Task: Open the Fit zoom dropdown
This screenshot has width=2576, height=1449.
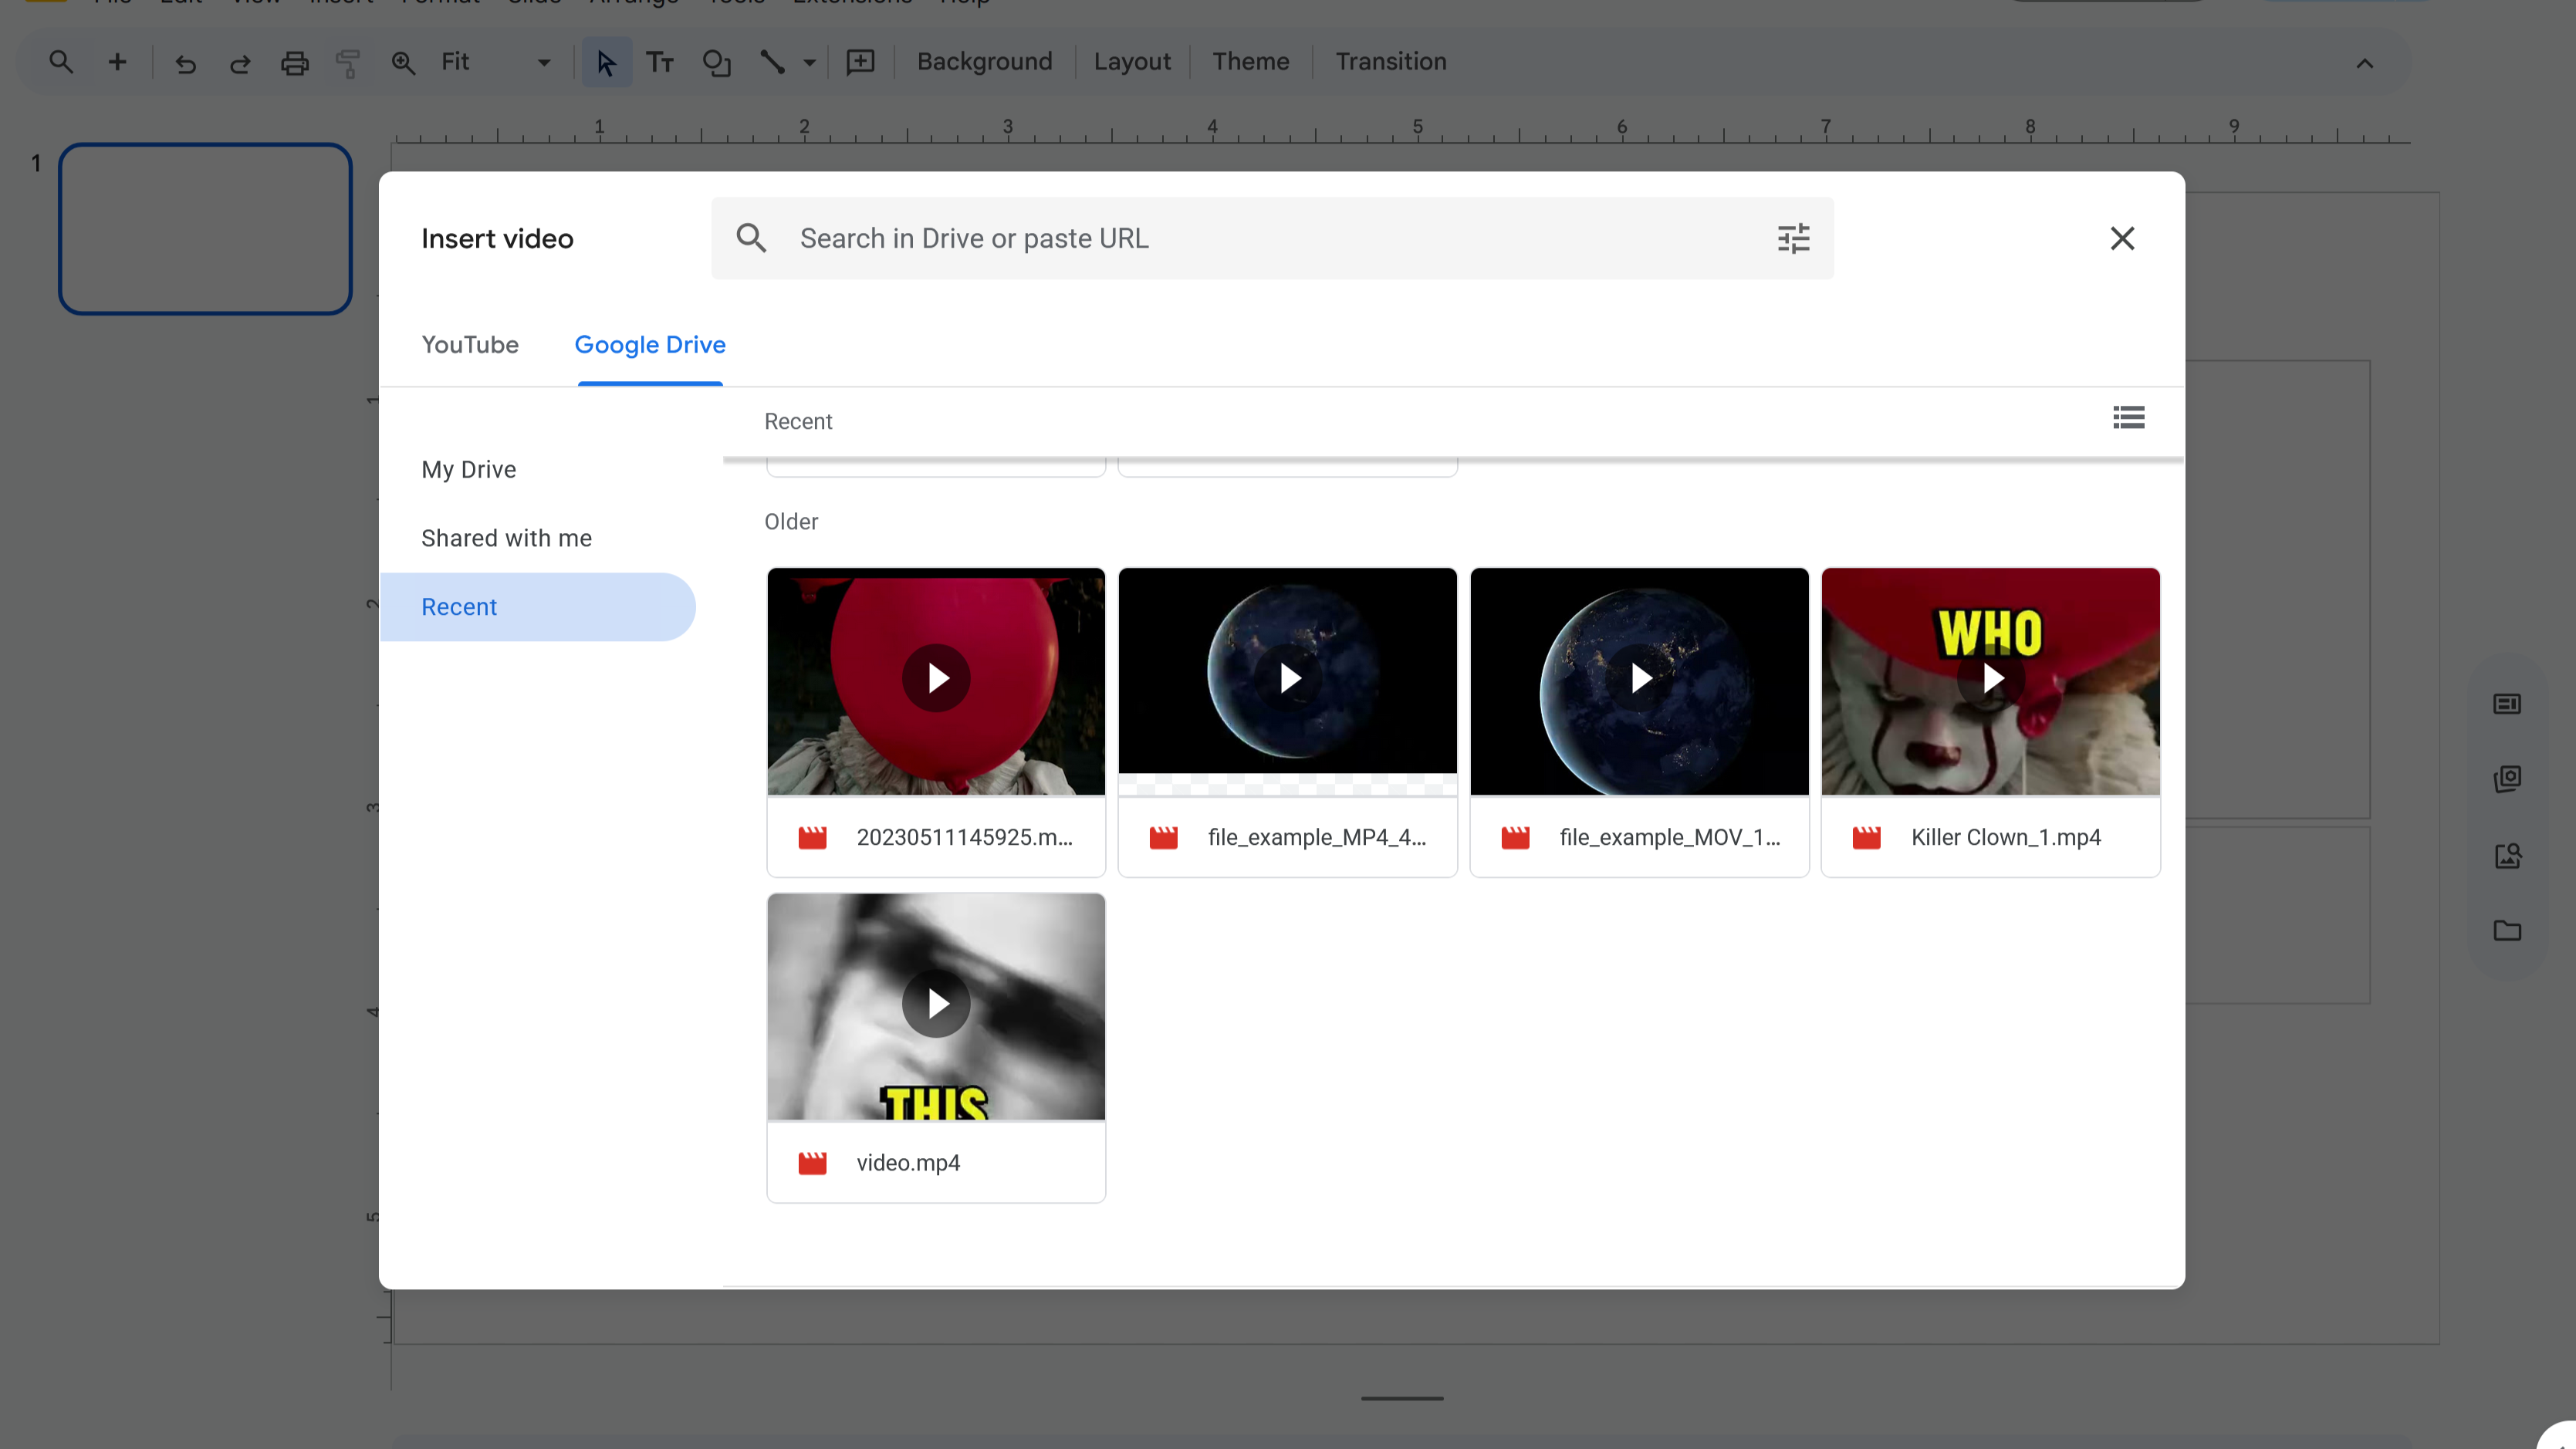Action: tap(496, 62)
